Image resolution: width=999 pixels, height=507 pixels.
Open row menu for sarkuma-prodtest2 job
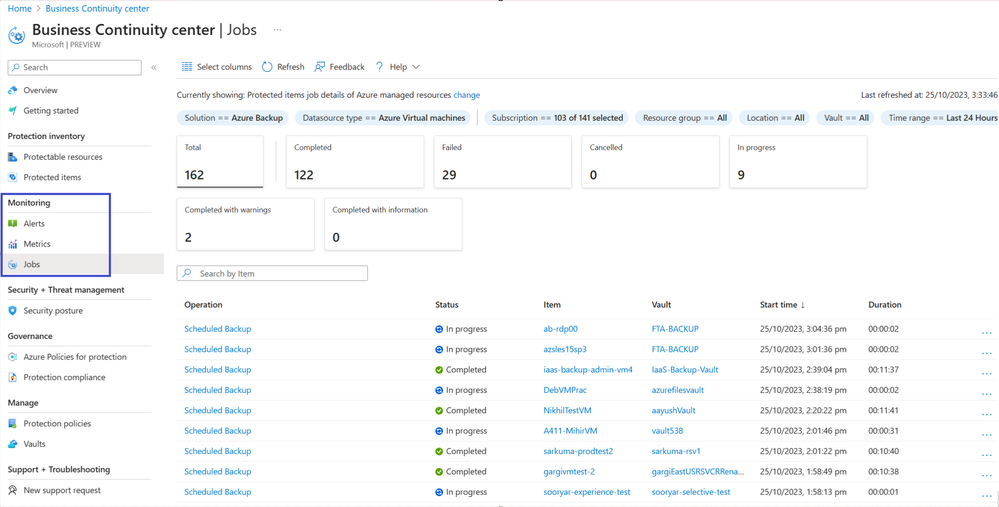(987, 455)
